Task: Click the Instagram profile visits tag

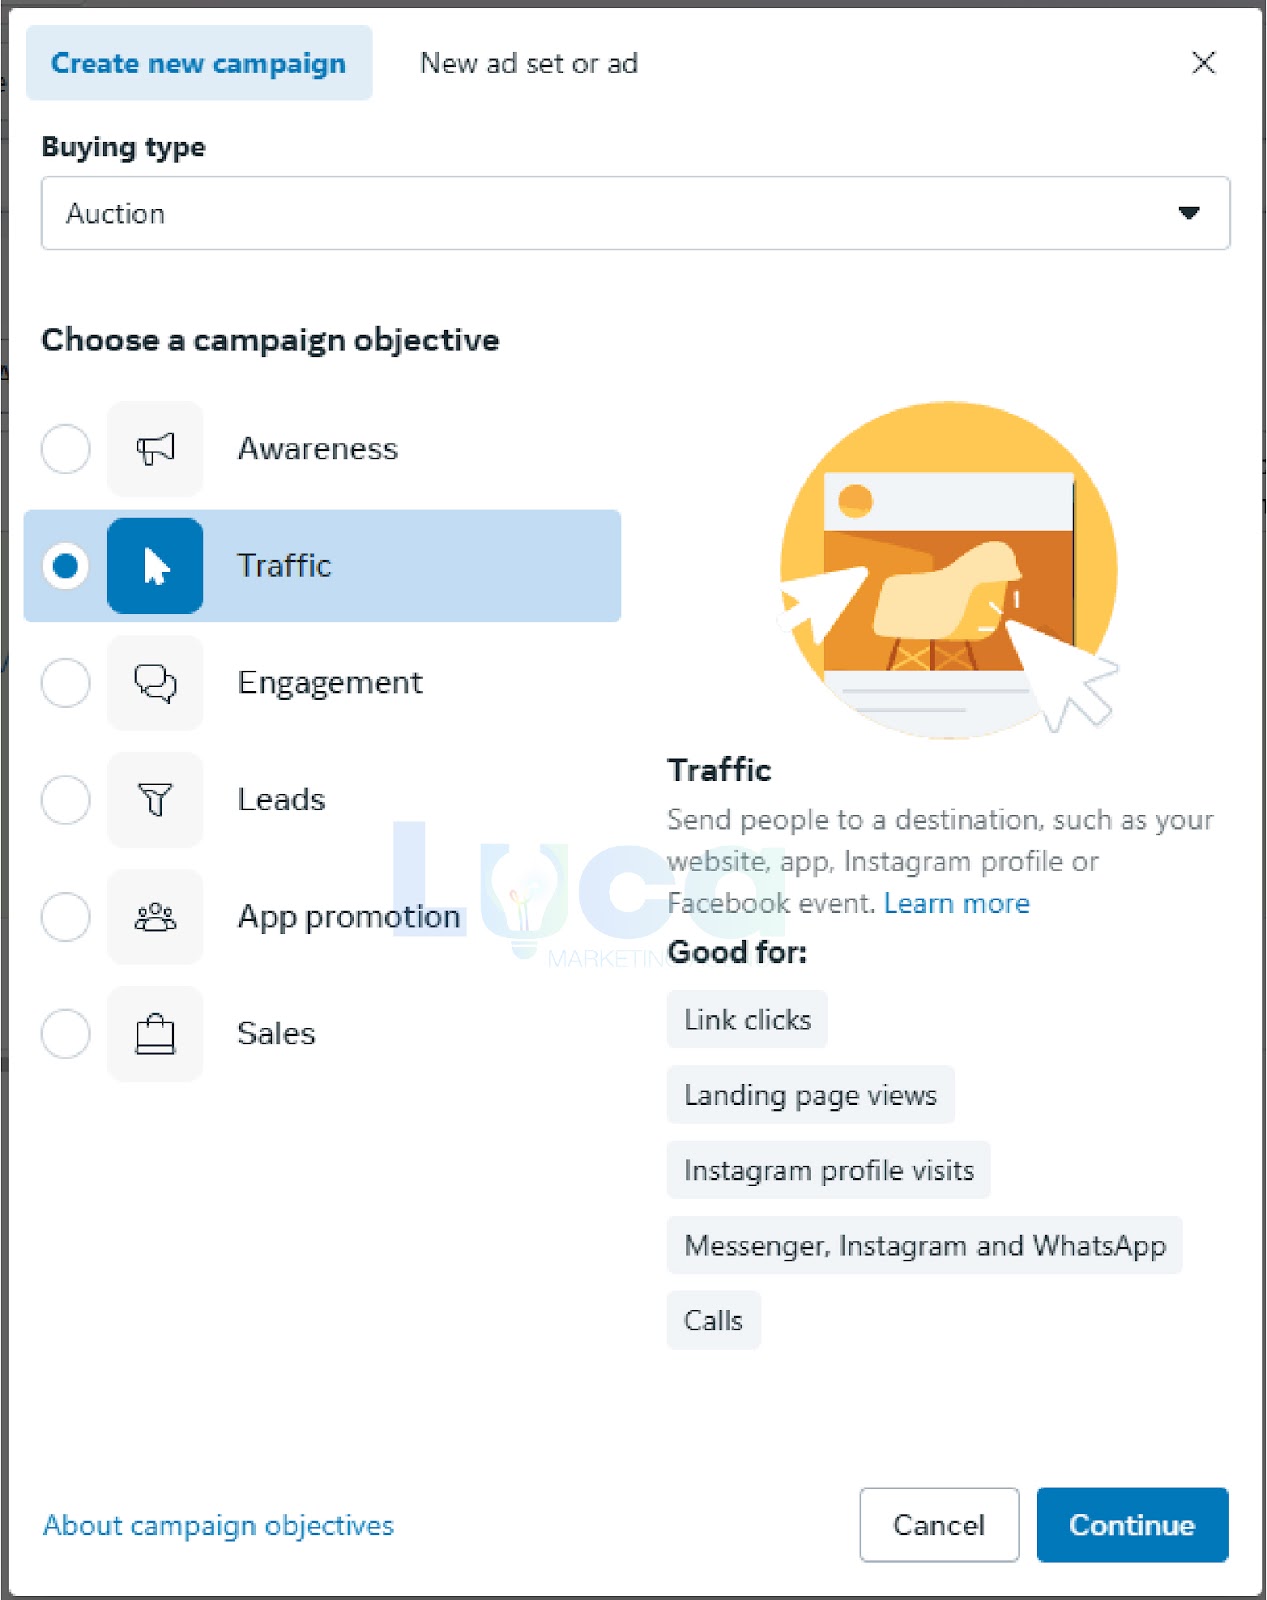Action: point(829,1170)
